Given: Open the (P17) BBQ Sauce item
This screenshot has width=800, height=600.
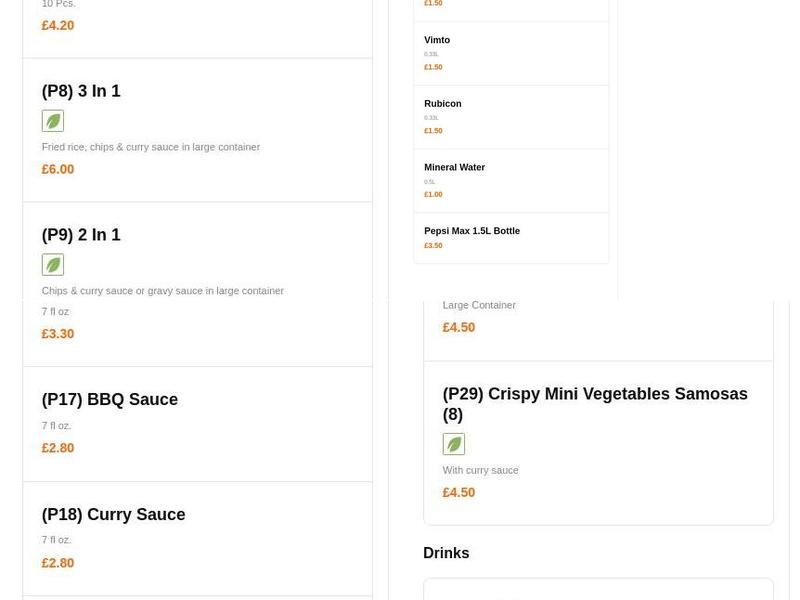Looking at the screenshot, I should click(109, 399).
